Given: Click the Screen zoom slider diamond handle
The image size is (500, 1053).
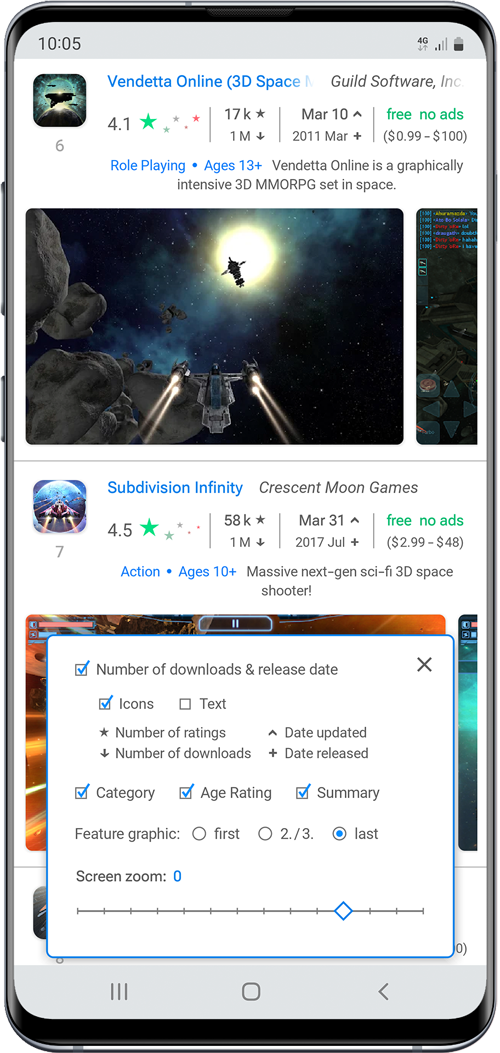Looking at the screenshot, I should coord(343,911).
